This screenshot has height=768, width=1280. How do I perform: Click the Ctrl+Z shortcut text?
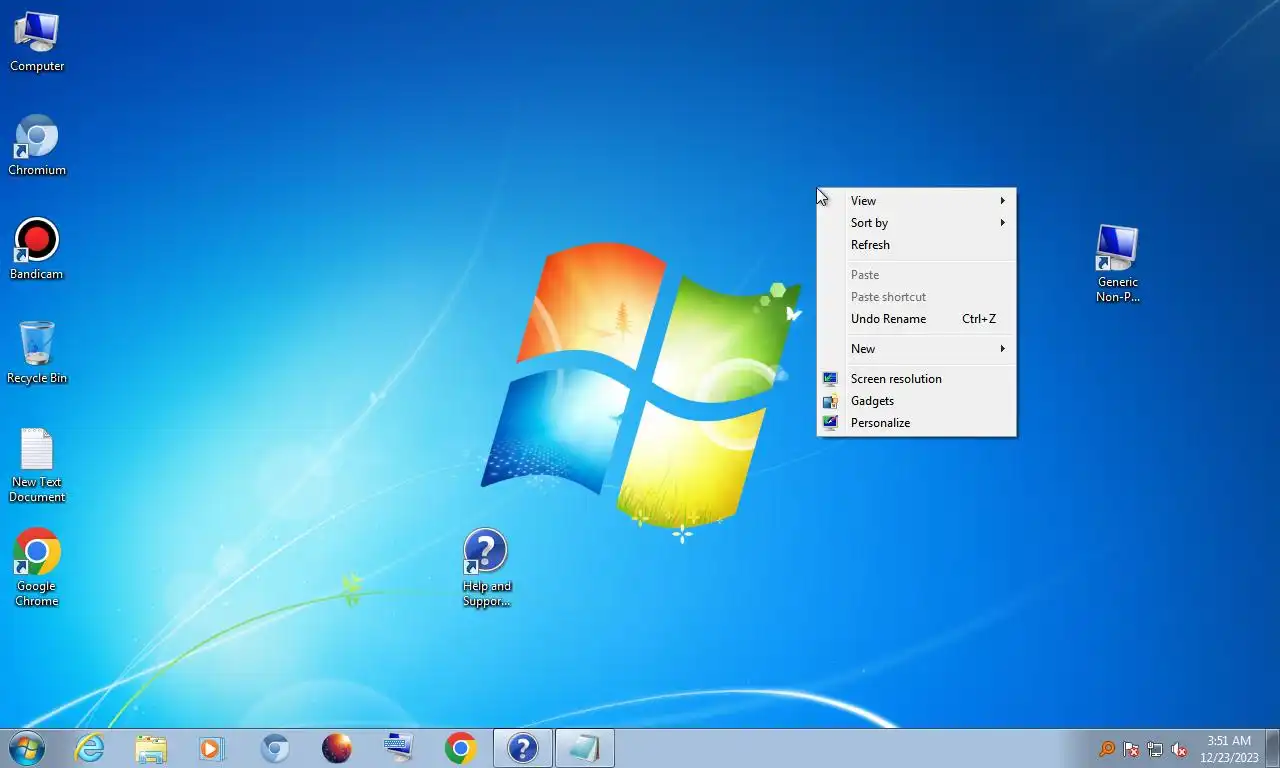[979, 319]
